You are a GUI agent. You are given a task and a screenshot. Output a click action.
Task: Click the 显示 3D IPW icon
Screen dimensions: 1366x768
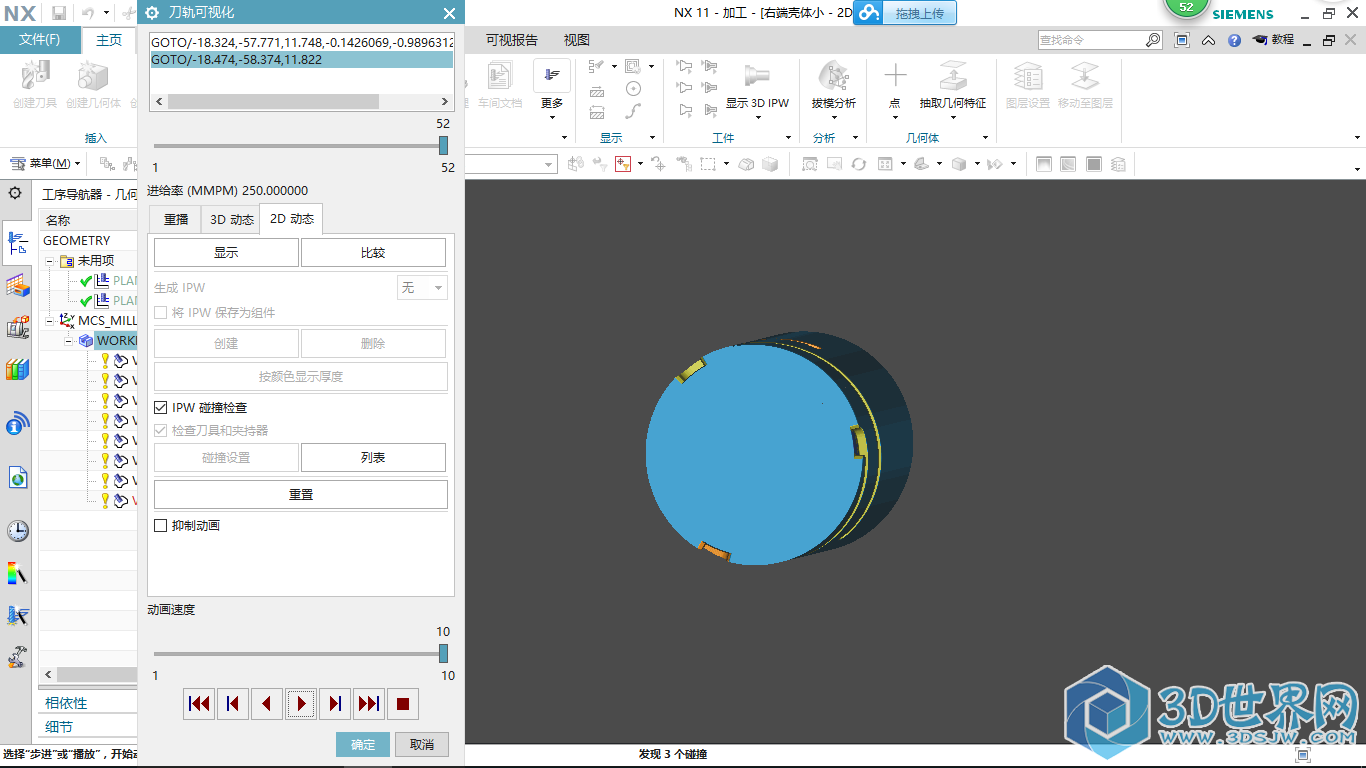click(757, 77)
